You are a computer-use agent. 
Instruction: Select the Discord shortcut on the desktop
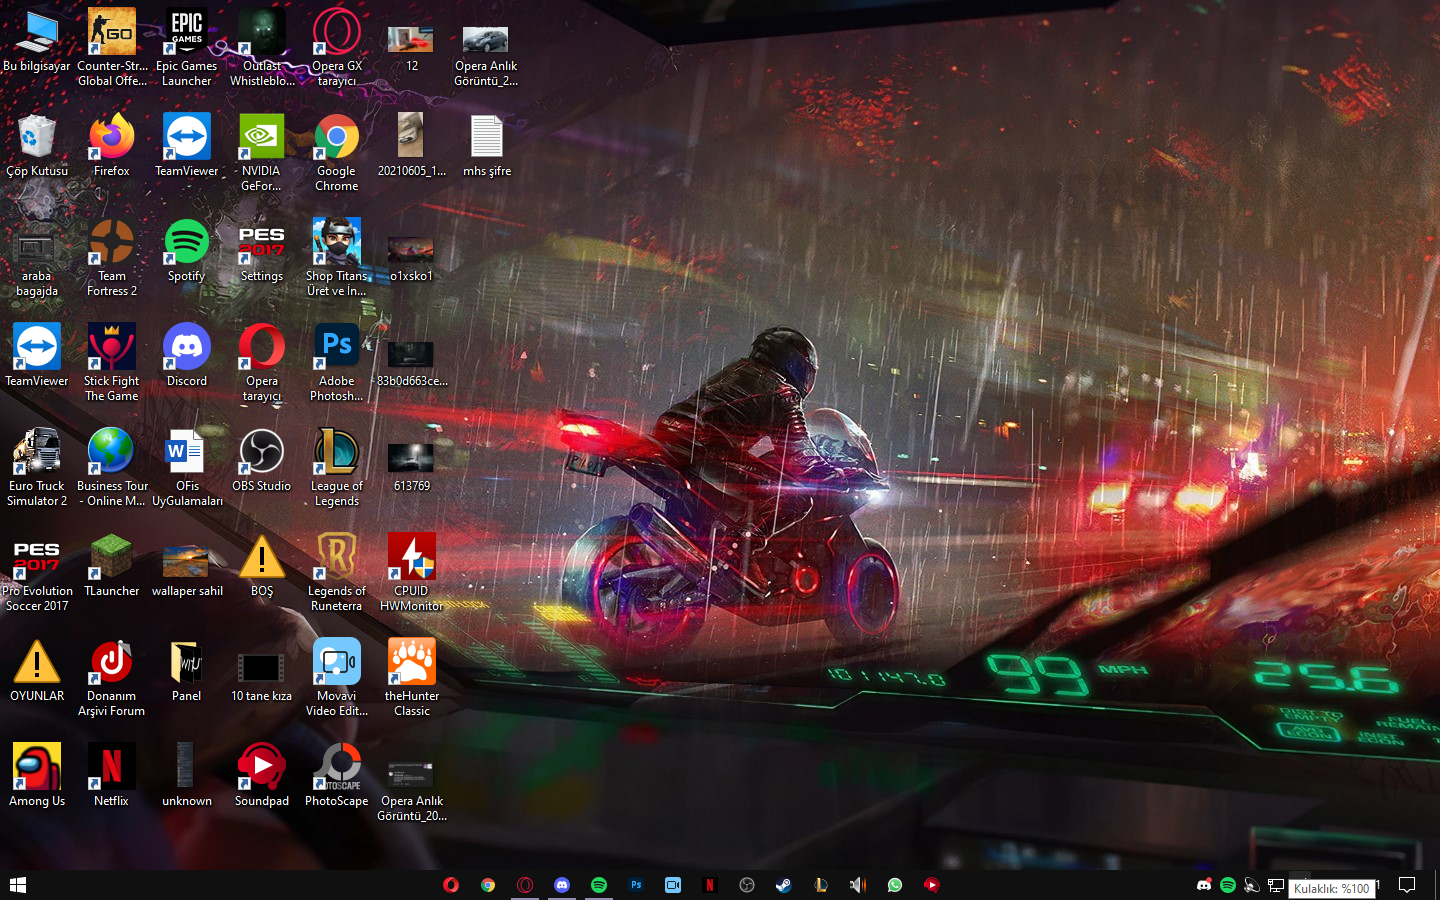pyautogui.click(x=187, y=357)
